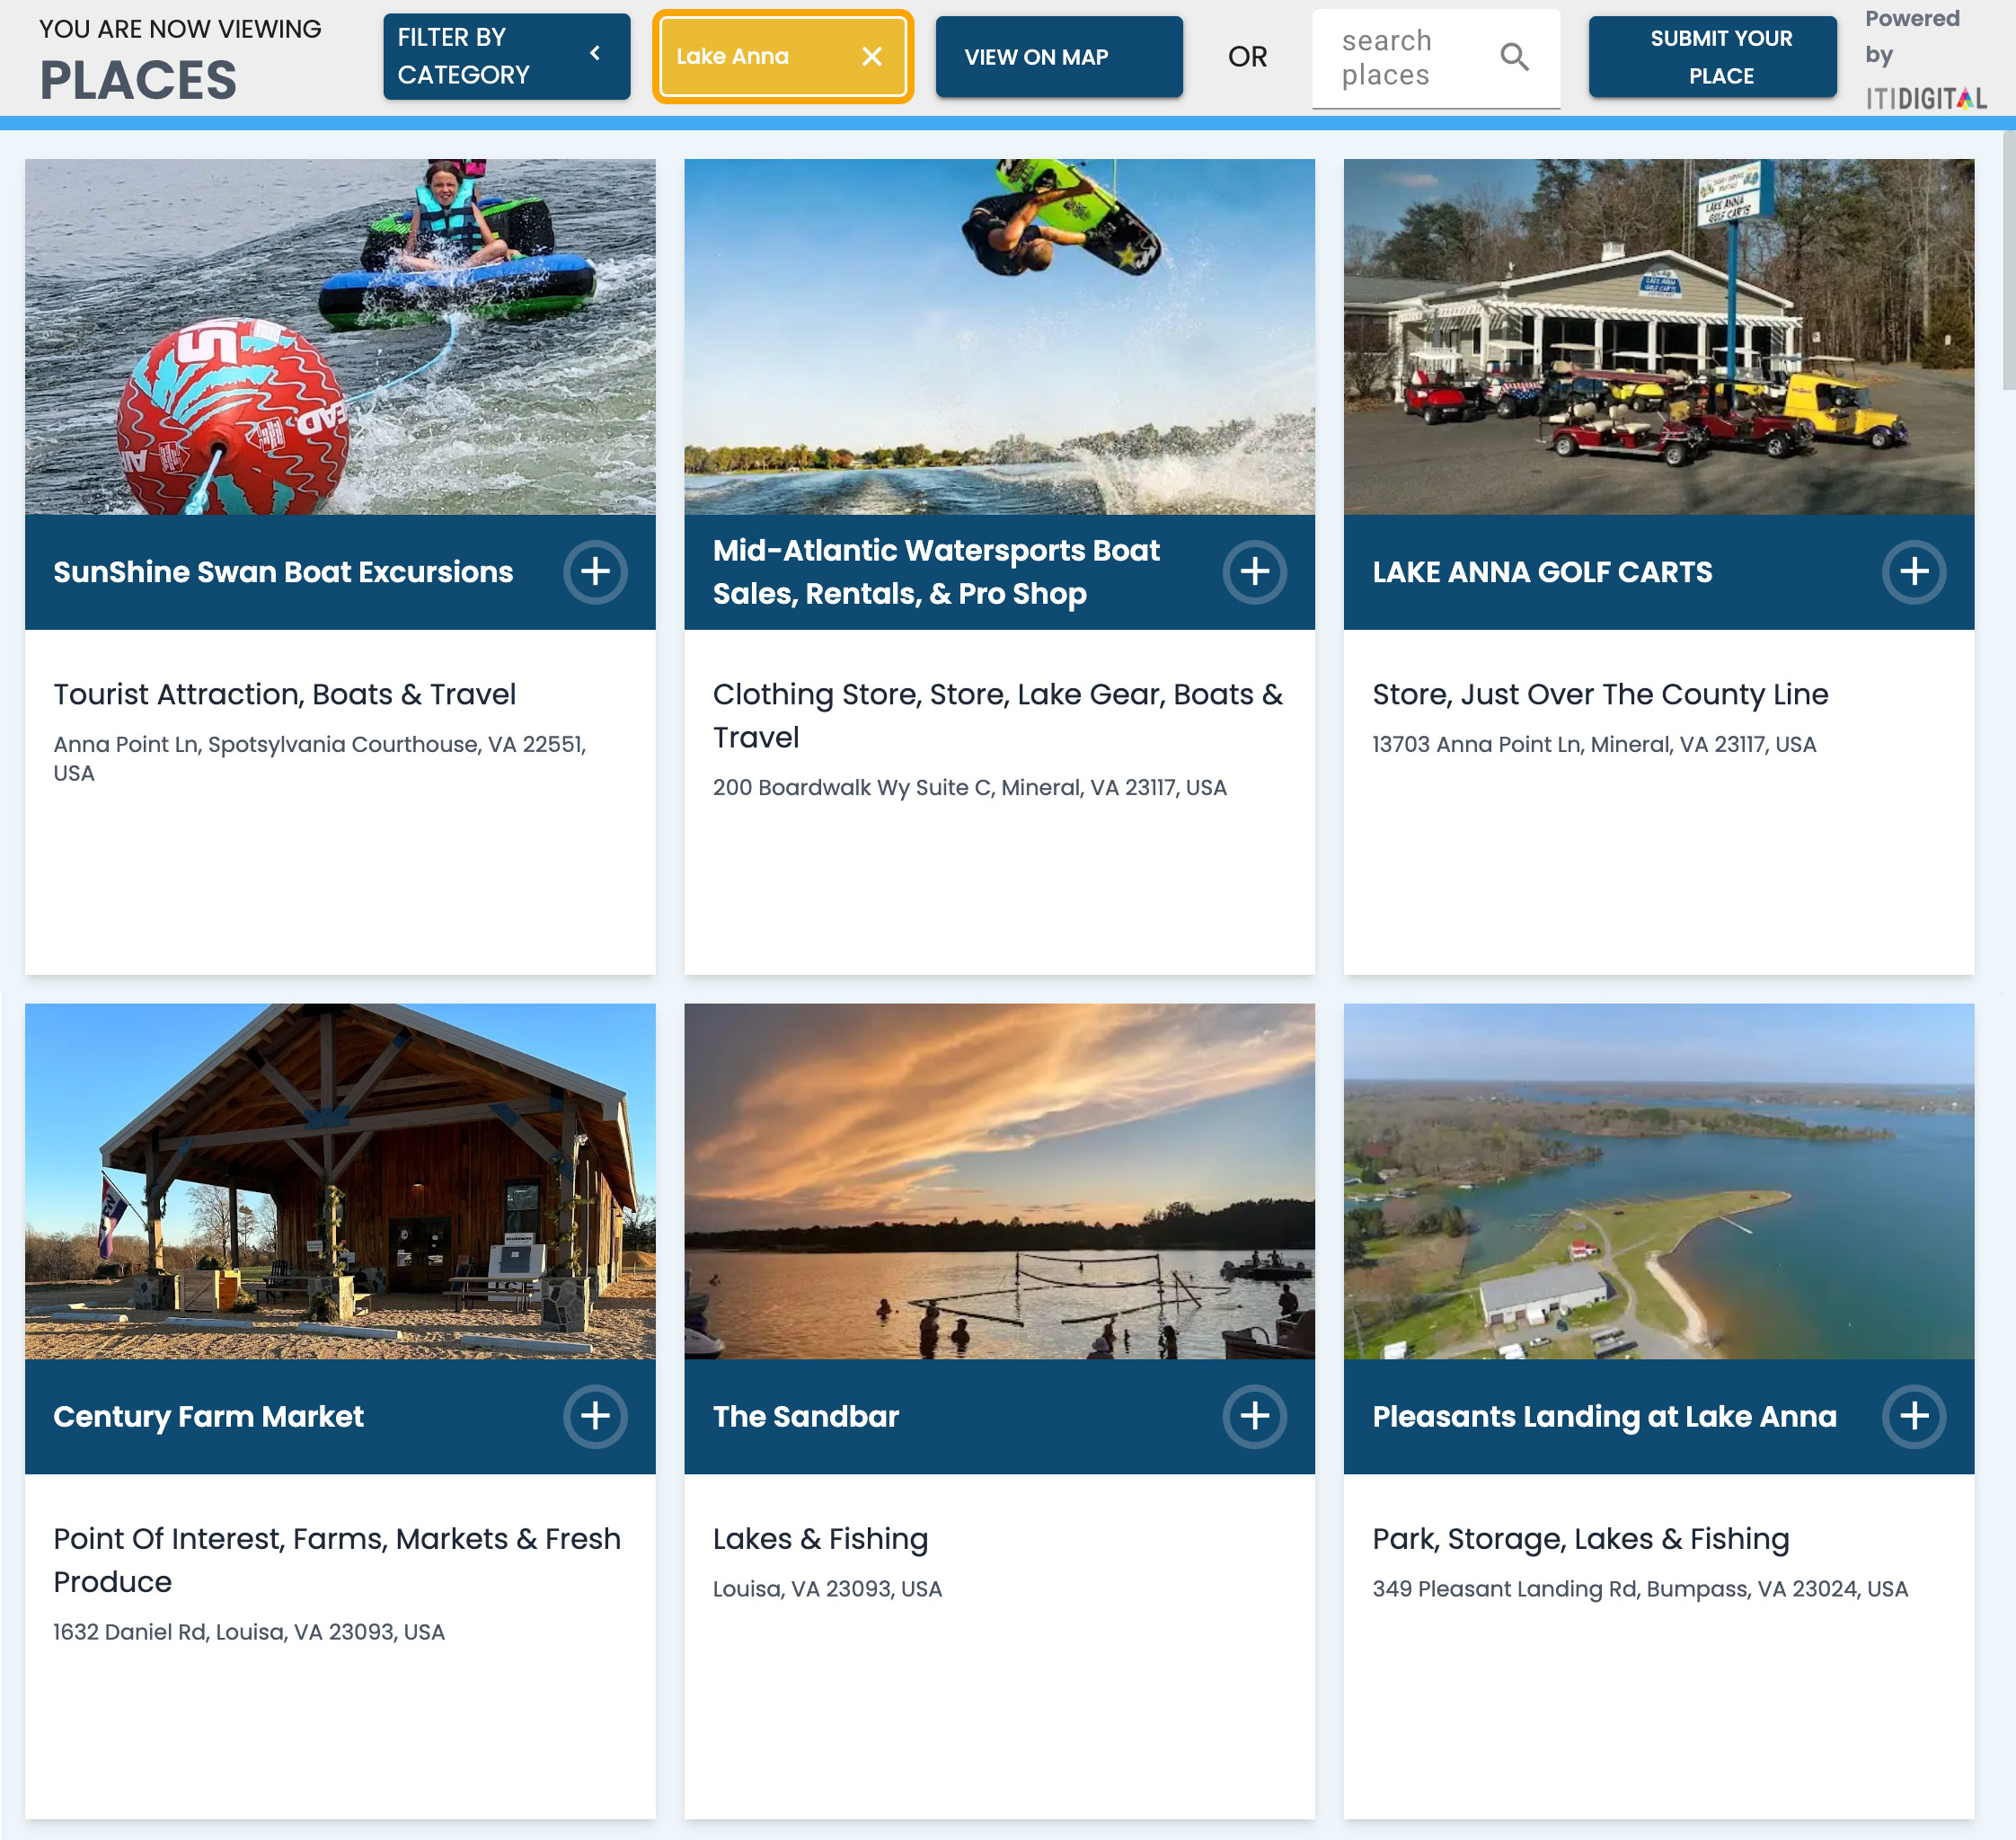Click LAKE ANNA GOLF CARTS title
Image resolution: width=2016 pixels, height=1840 pixels.
1542,572
